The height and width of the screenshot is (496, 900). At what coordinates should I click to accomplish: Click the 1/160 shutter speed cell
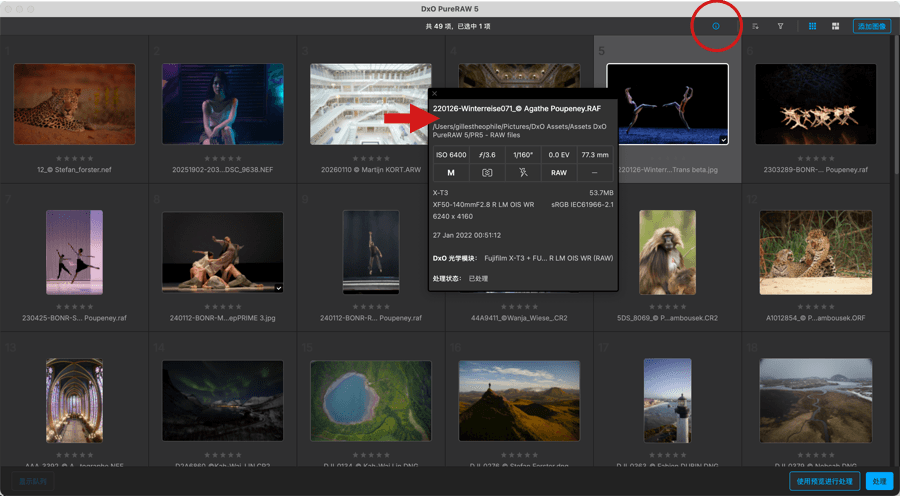coord(523,154)
